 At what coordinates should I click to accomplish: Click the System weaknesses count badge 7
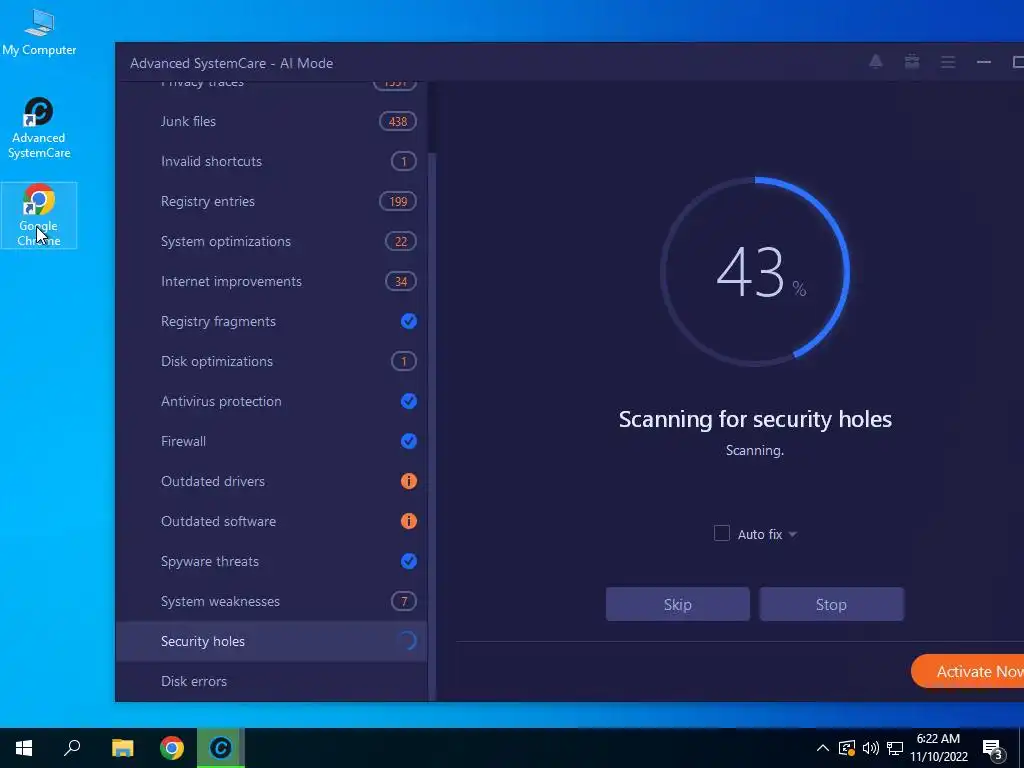tap(404, 601)
